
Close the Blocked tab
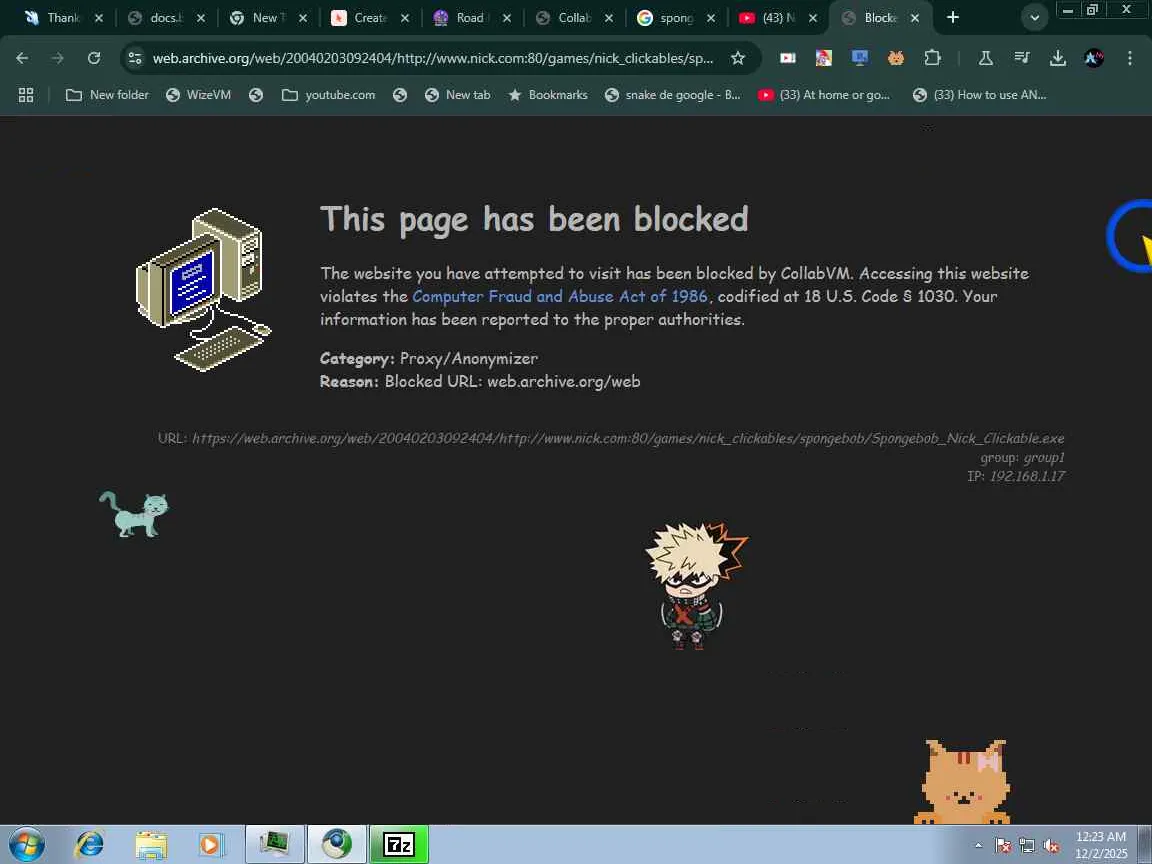pos(915,18)
